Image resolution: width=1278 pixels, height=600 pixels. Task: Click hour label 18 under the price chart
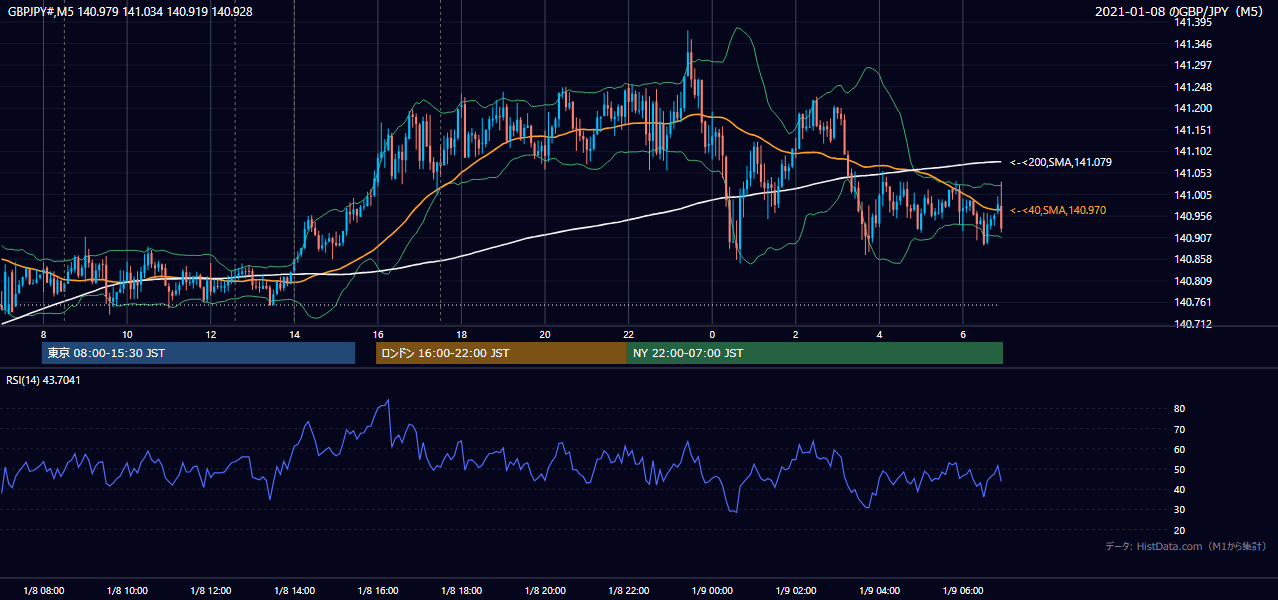(461, 334)
